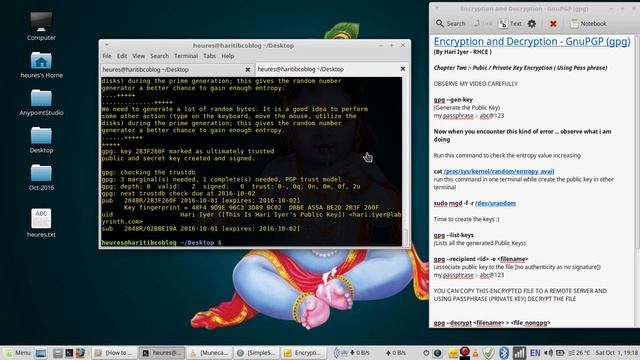Image resolution: width=640 pixels, height=360 pixels.
Task: Select the Oct-2016 folder icon
Action: pos(41,177)
